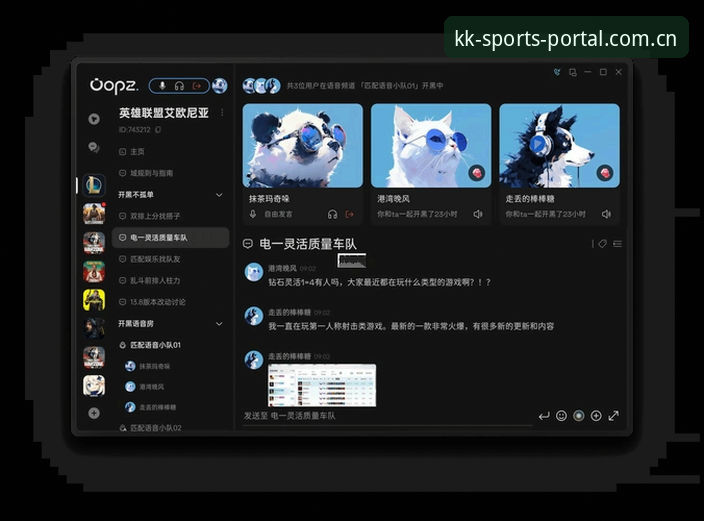Viewport: 704px width, 521px height.
Task: Select the League of Legends server icon
Action: 94,185
